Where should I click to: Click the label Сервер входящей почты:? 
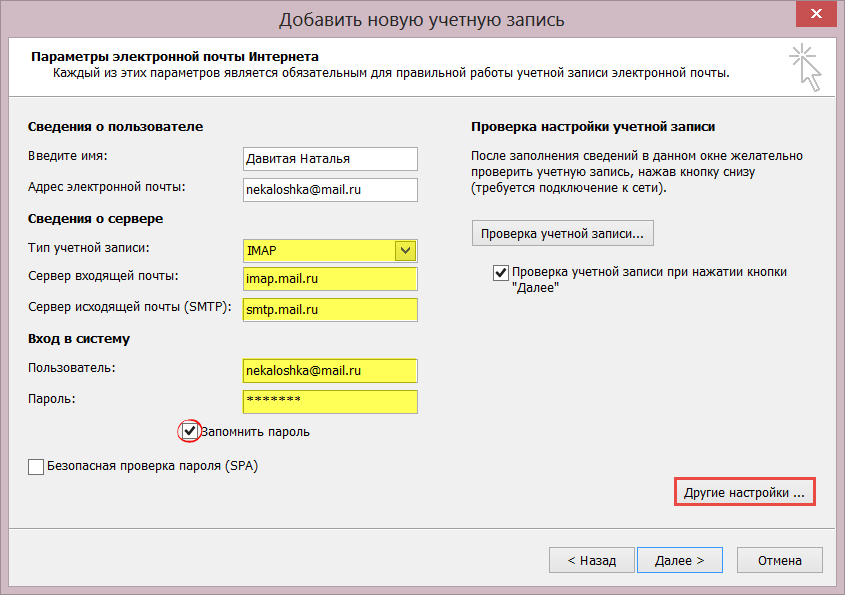[x=103, y=276]
